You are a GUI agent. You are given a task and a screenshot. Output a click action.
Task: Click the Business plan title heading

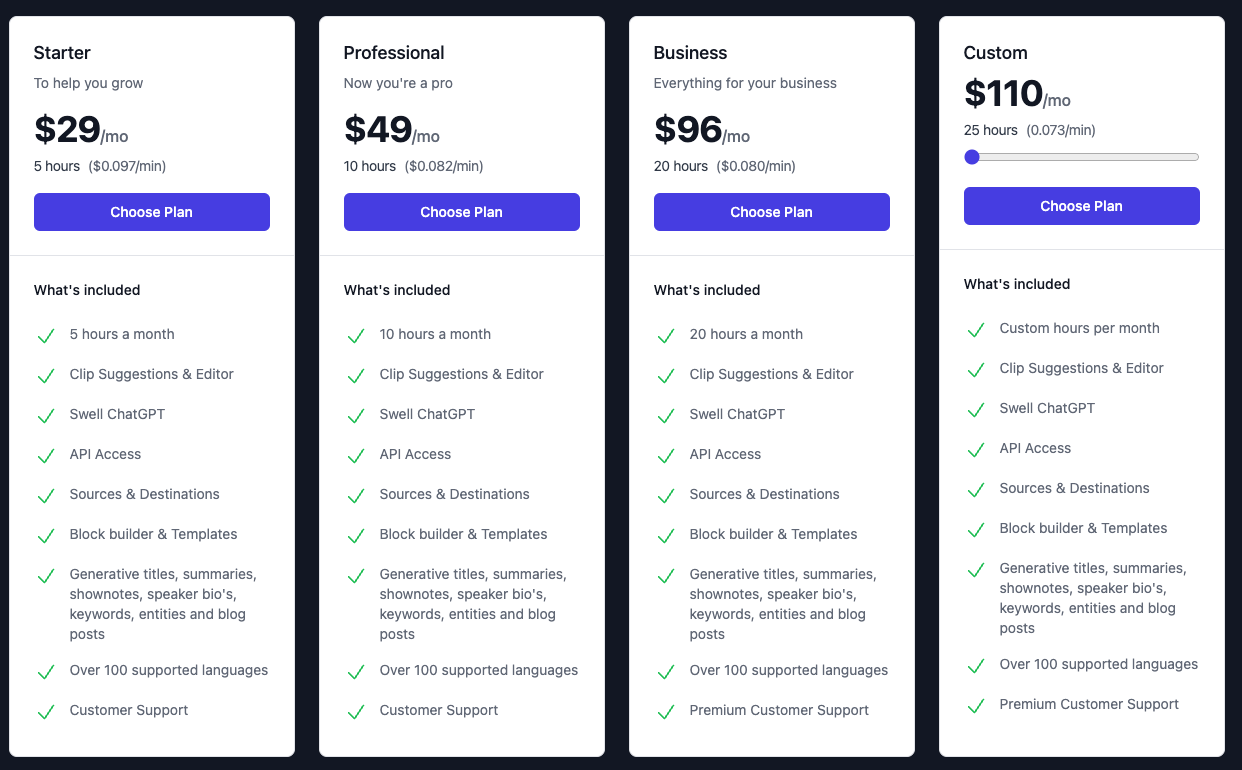[690, 53]
